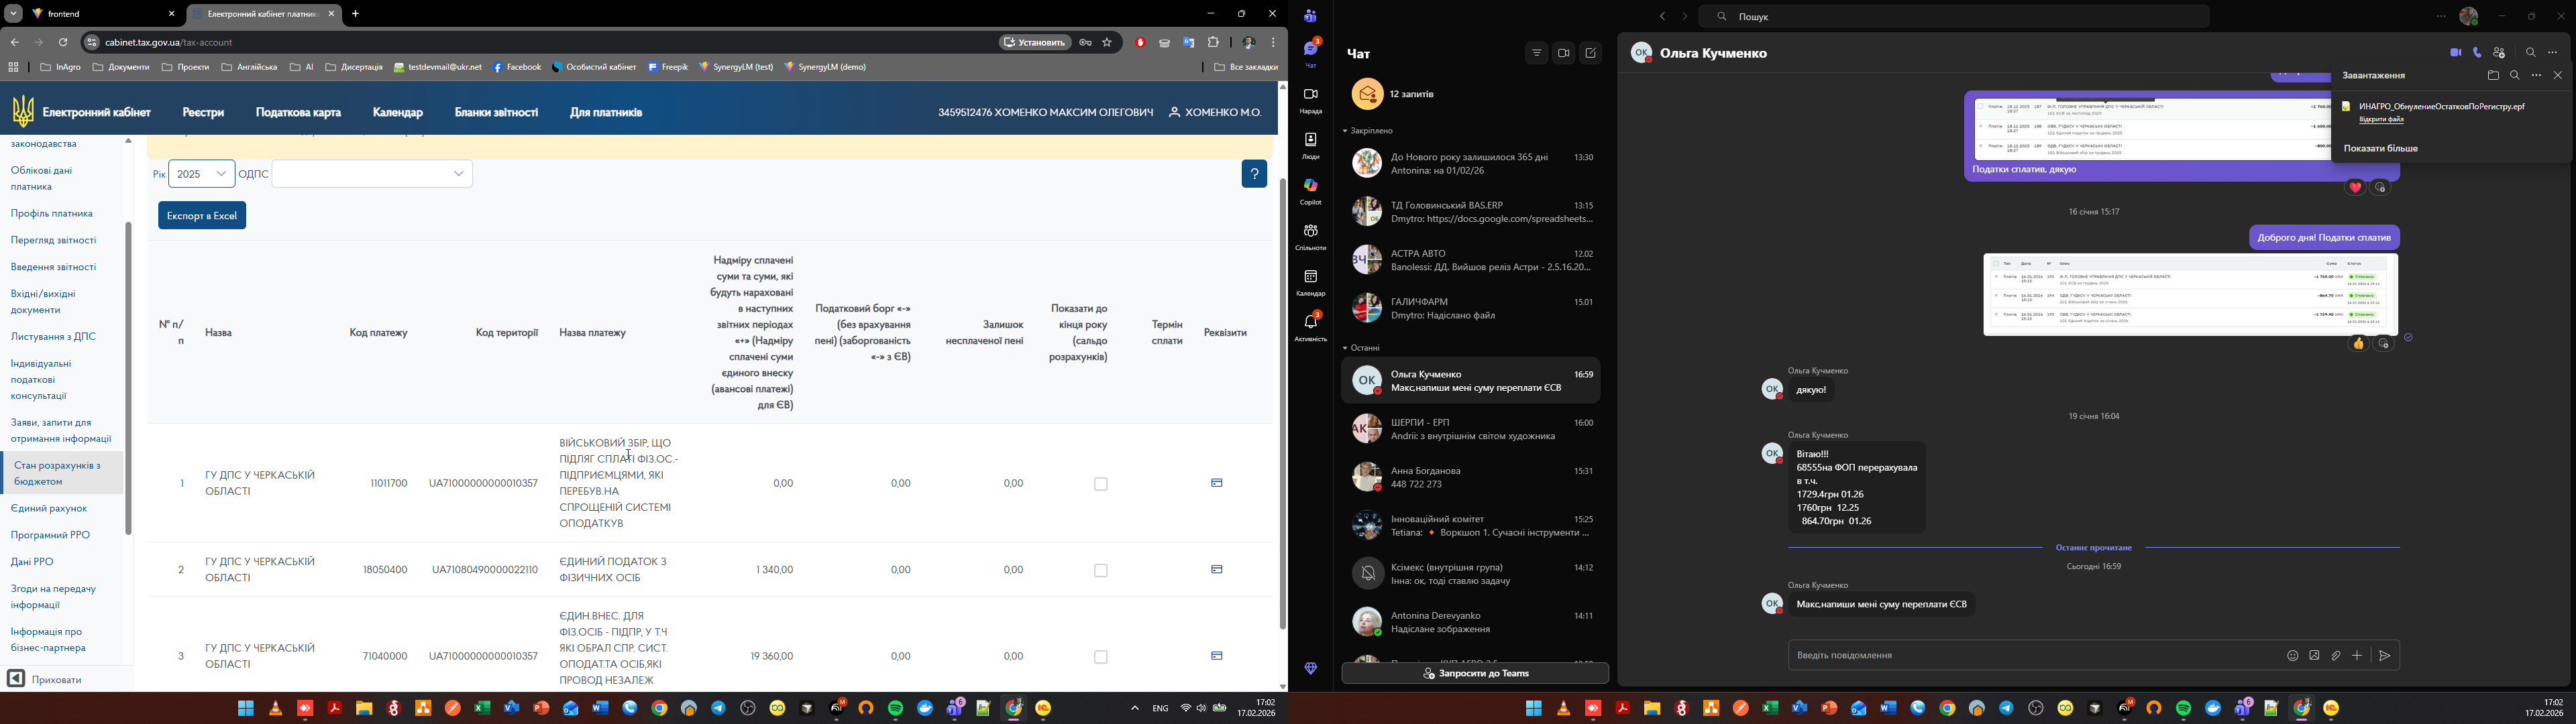
Task: Click new chat compose icon
Action: coord(1590,54)
